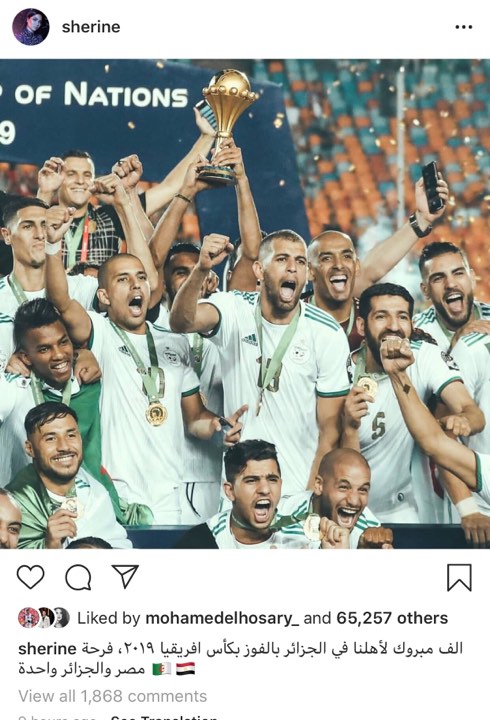Screen dimensions: 490x720
Task: Tap sherine's round profile picture at top
Action: pos(31,27)
